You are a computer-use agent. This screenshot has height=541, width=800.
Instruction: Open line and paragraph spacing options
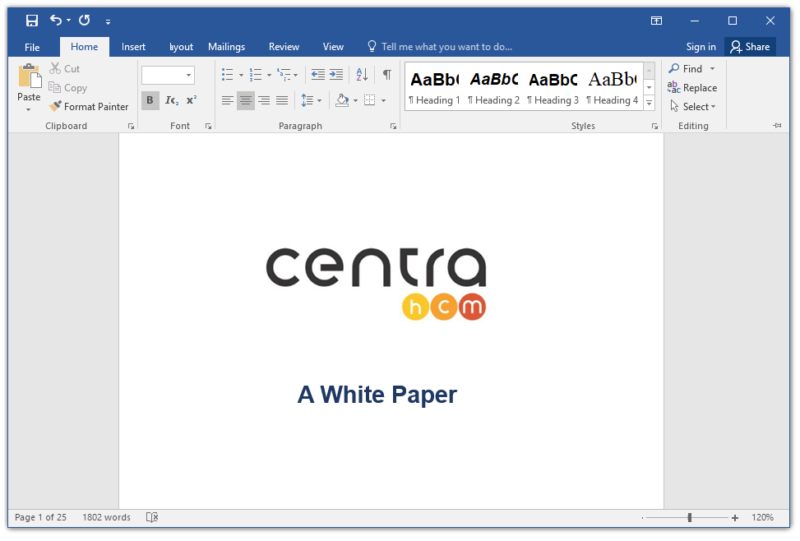311,100
